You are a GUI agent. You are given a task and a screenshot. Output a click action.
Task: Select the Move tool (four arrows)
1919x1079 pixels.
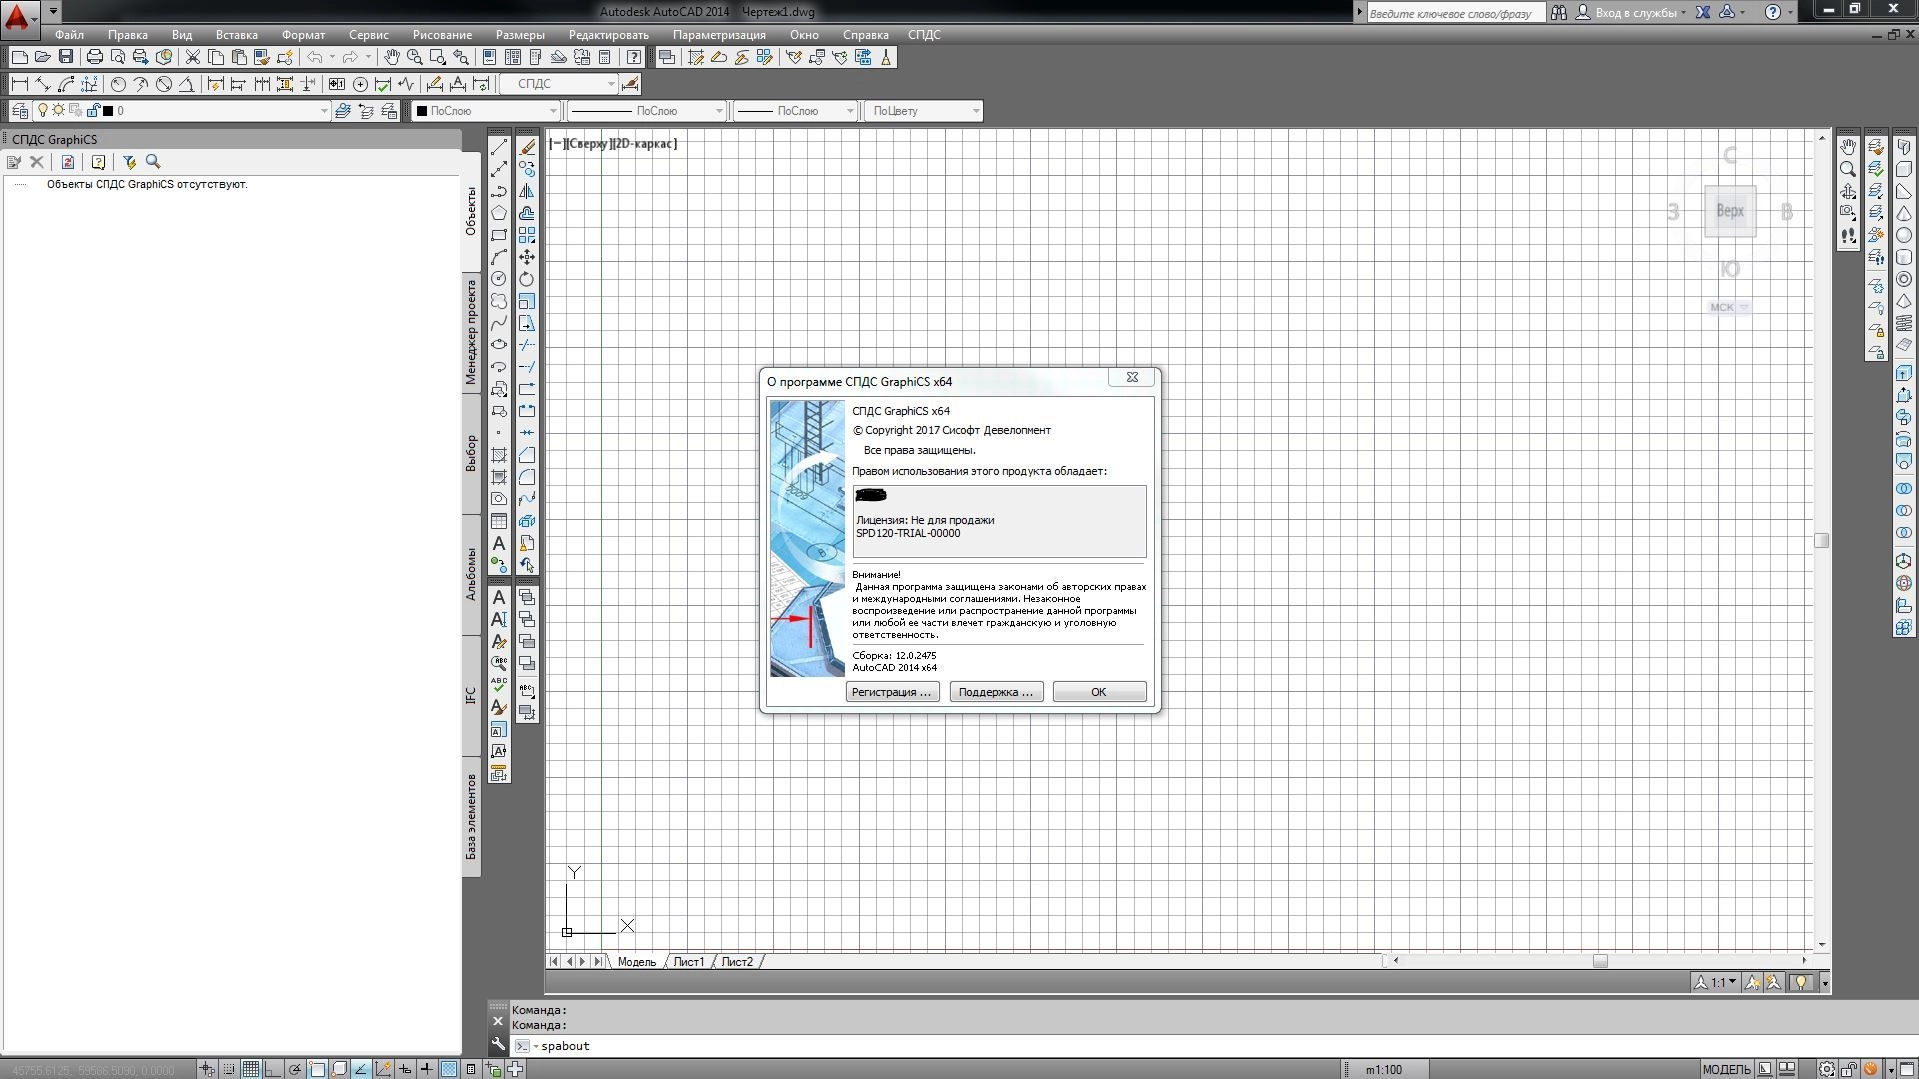click(x=527, y=257)
